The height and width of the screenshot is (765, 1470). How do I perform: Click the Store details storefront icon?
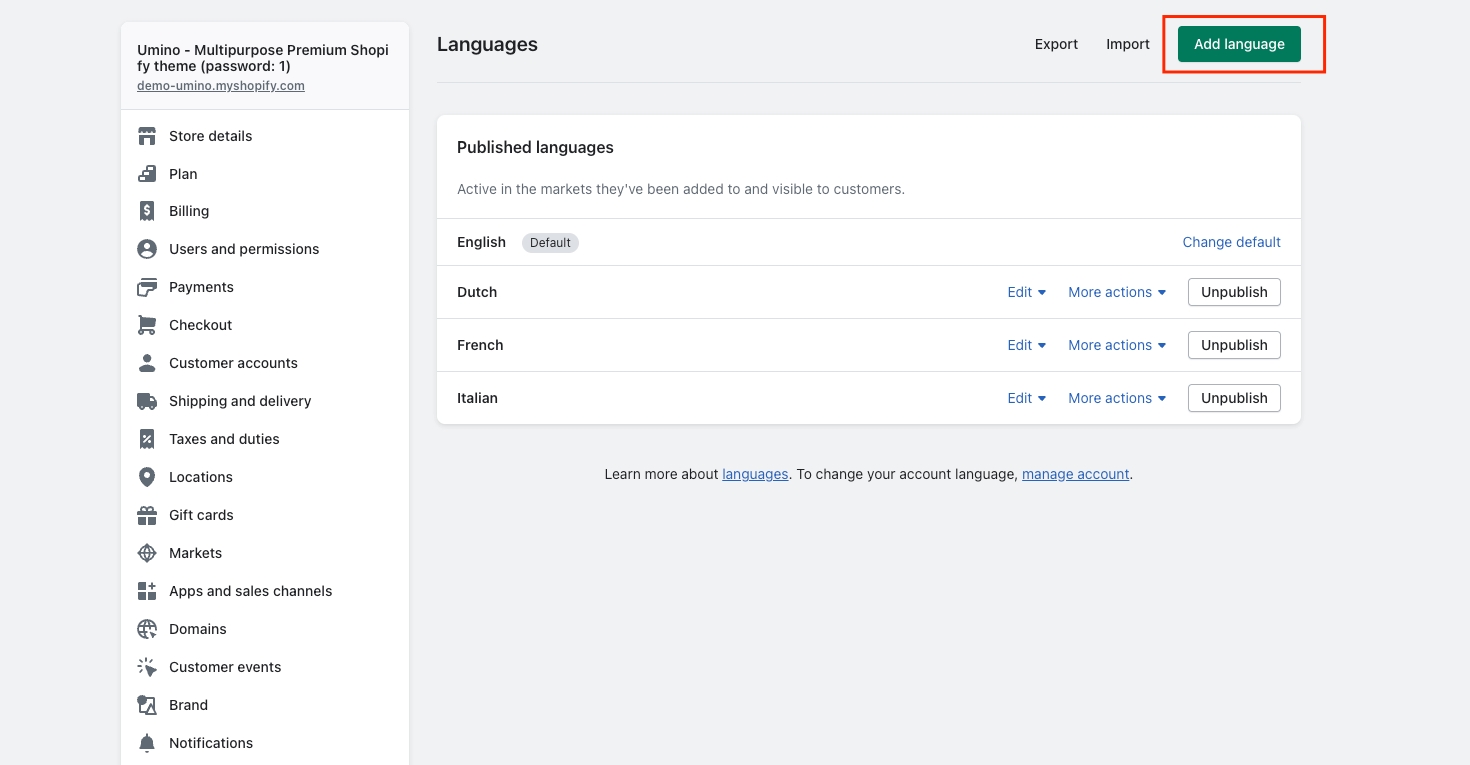(147, 136)
